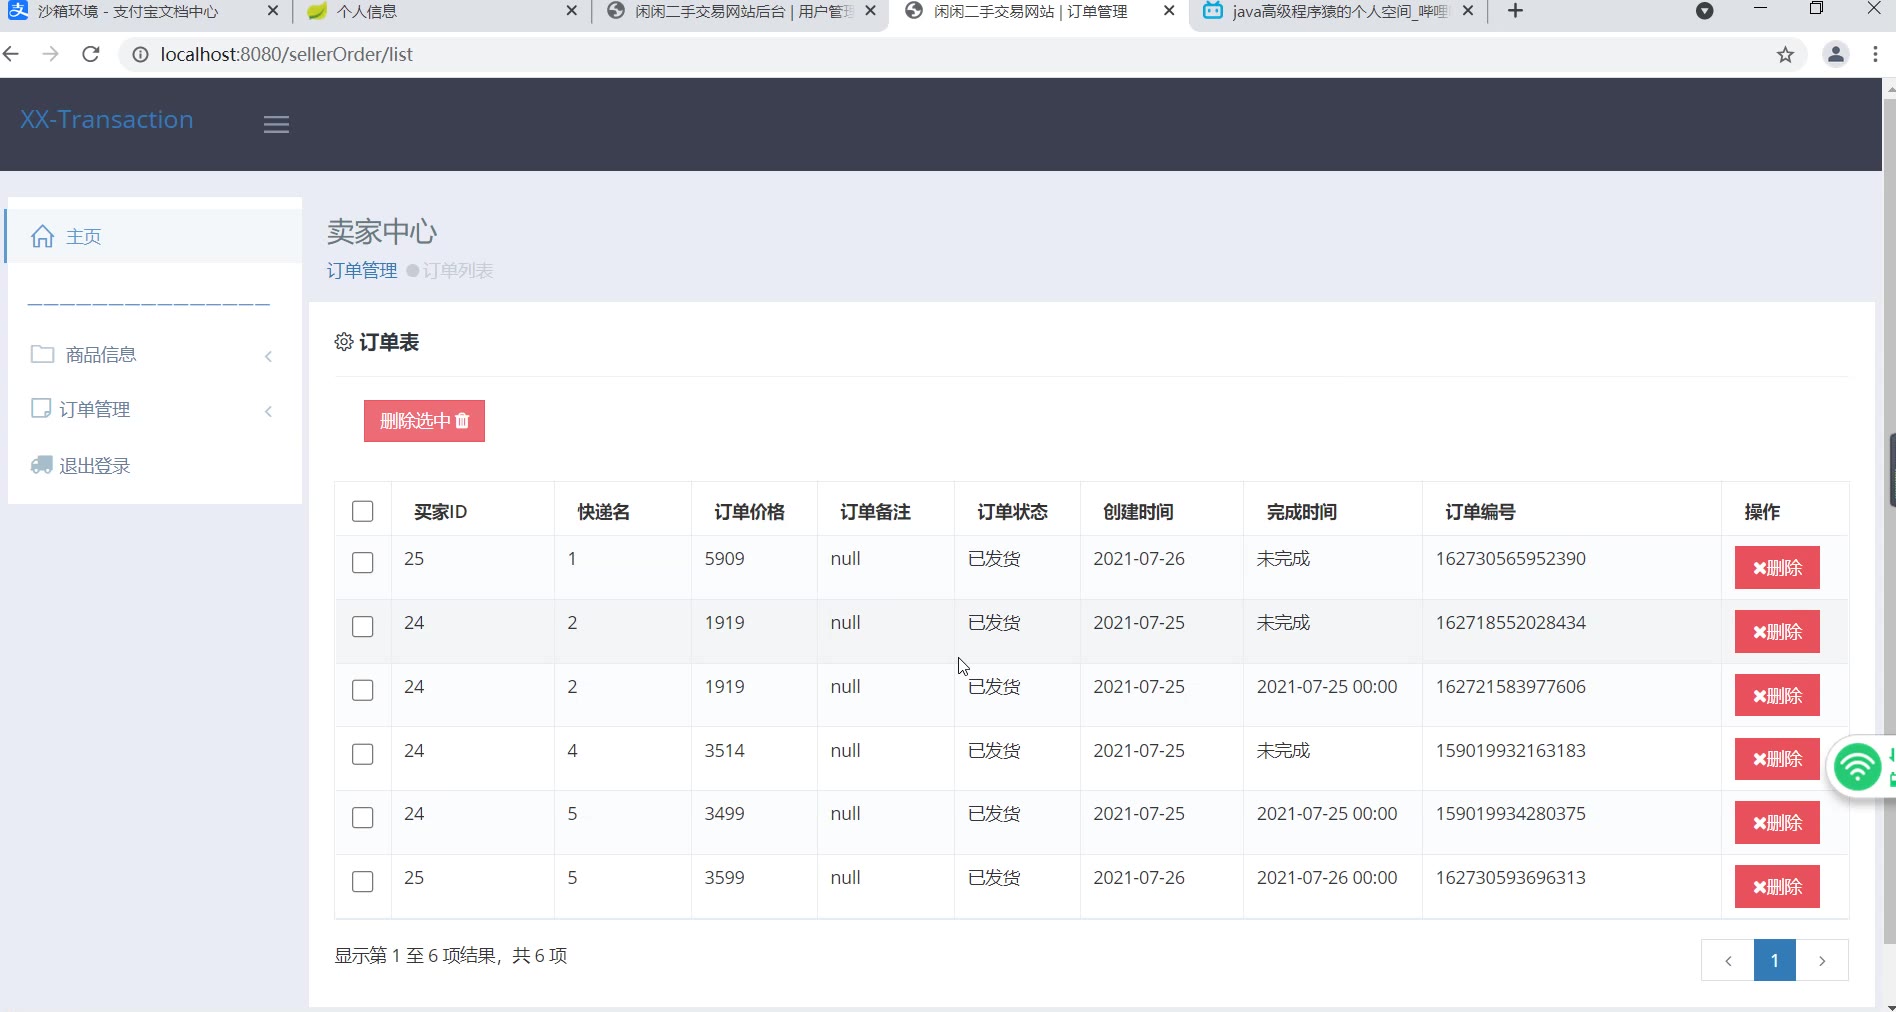Expand the 订单管理 sidebar submenu chevron
This screenshot has width=1896, height=1012.
(268, 411)
